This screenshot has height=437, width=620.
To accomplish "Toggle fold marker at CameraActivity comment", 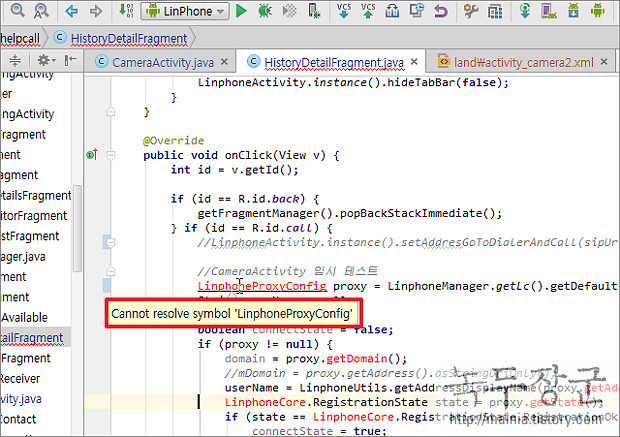I will (x=111, y=271).
